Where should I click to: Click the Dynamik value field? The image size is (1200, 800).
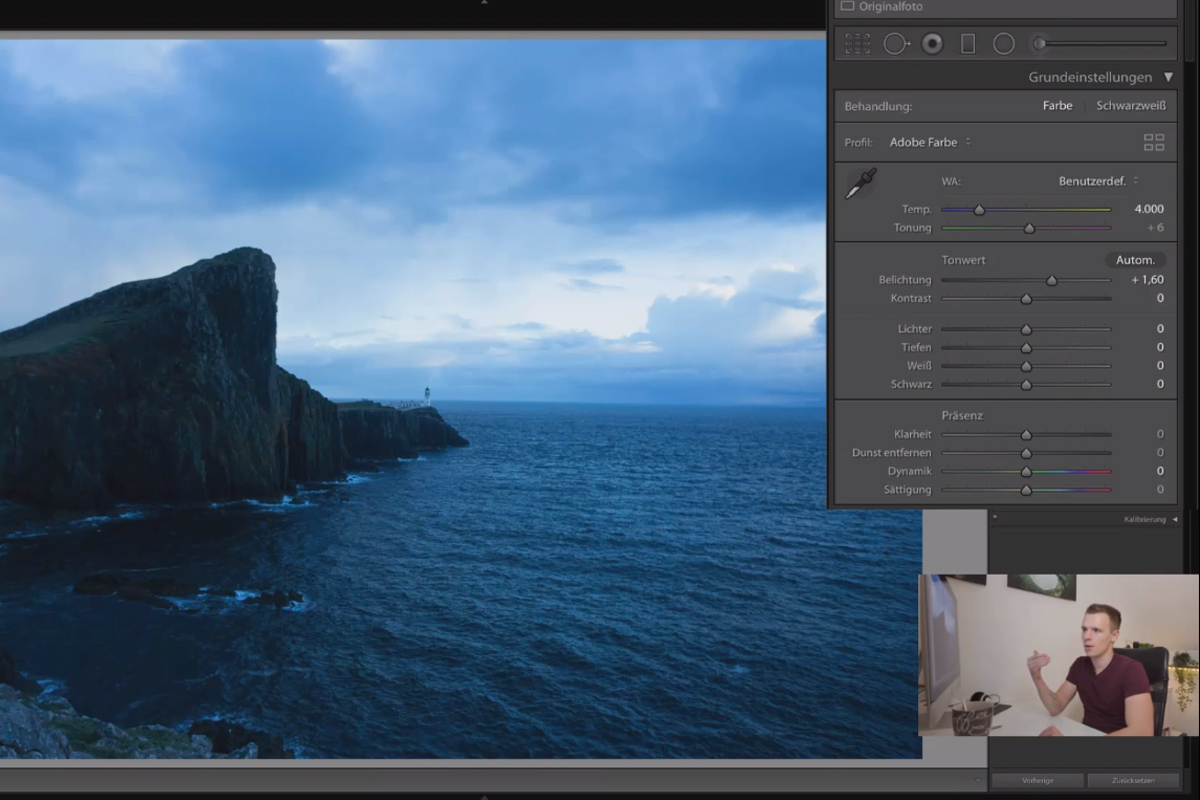(1160, 471)
